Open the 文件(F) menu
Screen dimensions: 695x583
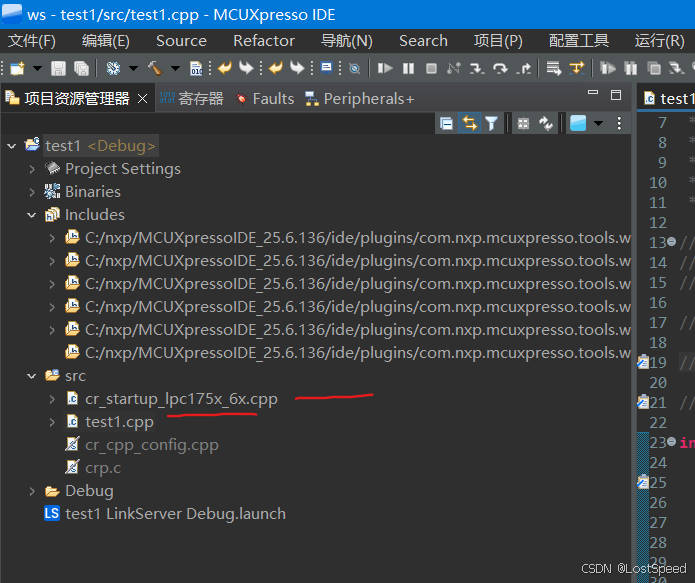(x=32, y=41)
